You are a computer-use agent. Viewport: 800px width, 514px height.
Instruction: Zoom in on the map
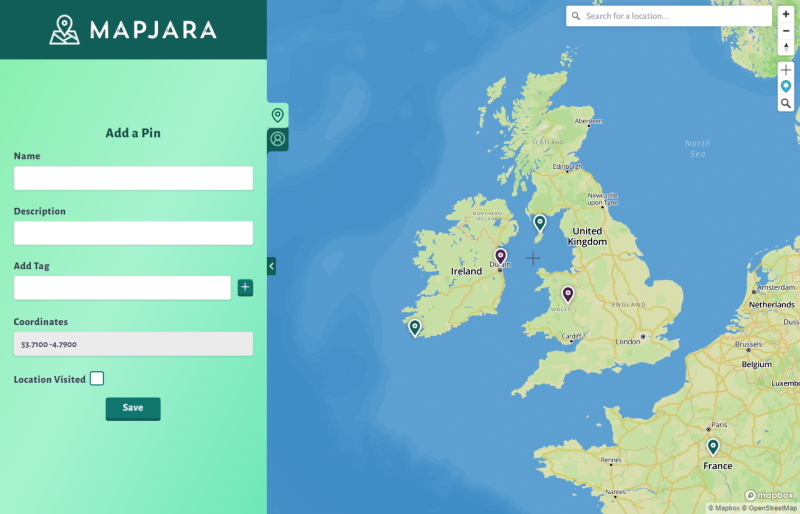point(786,15)
